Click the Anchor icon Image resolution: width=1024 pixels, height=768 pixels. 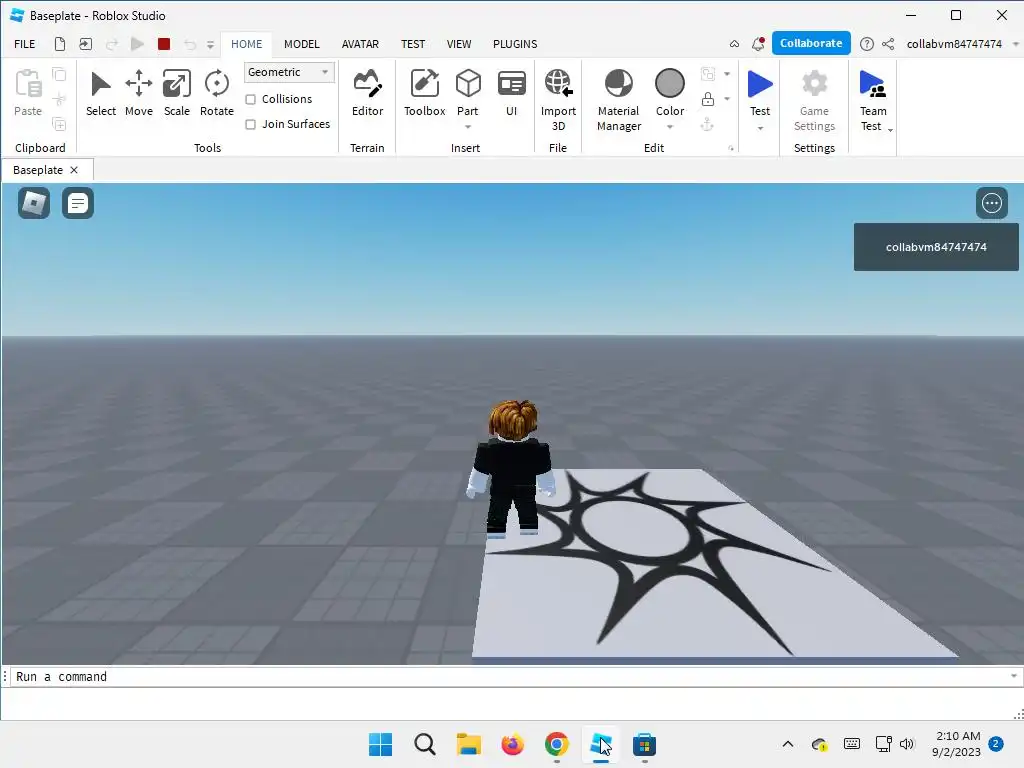coord(707,124)
